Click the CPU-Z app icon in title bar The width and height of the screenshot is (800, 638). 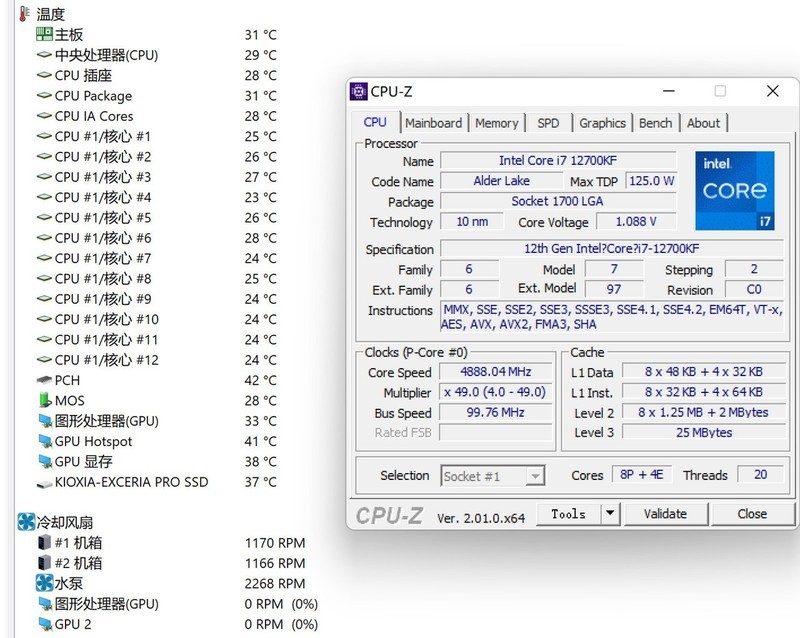point(359,92)
